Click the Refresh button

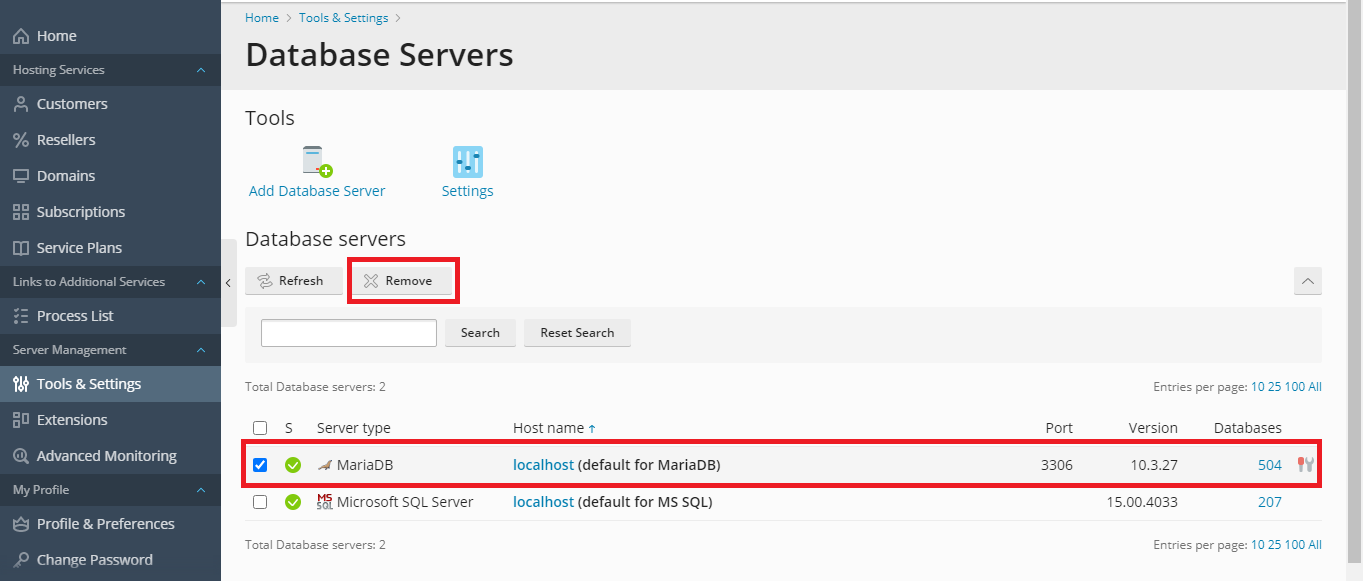pos(293,281)
